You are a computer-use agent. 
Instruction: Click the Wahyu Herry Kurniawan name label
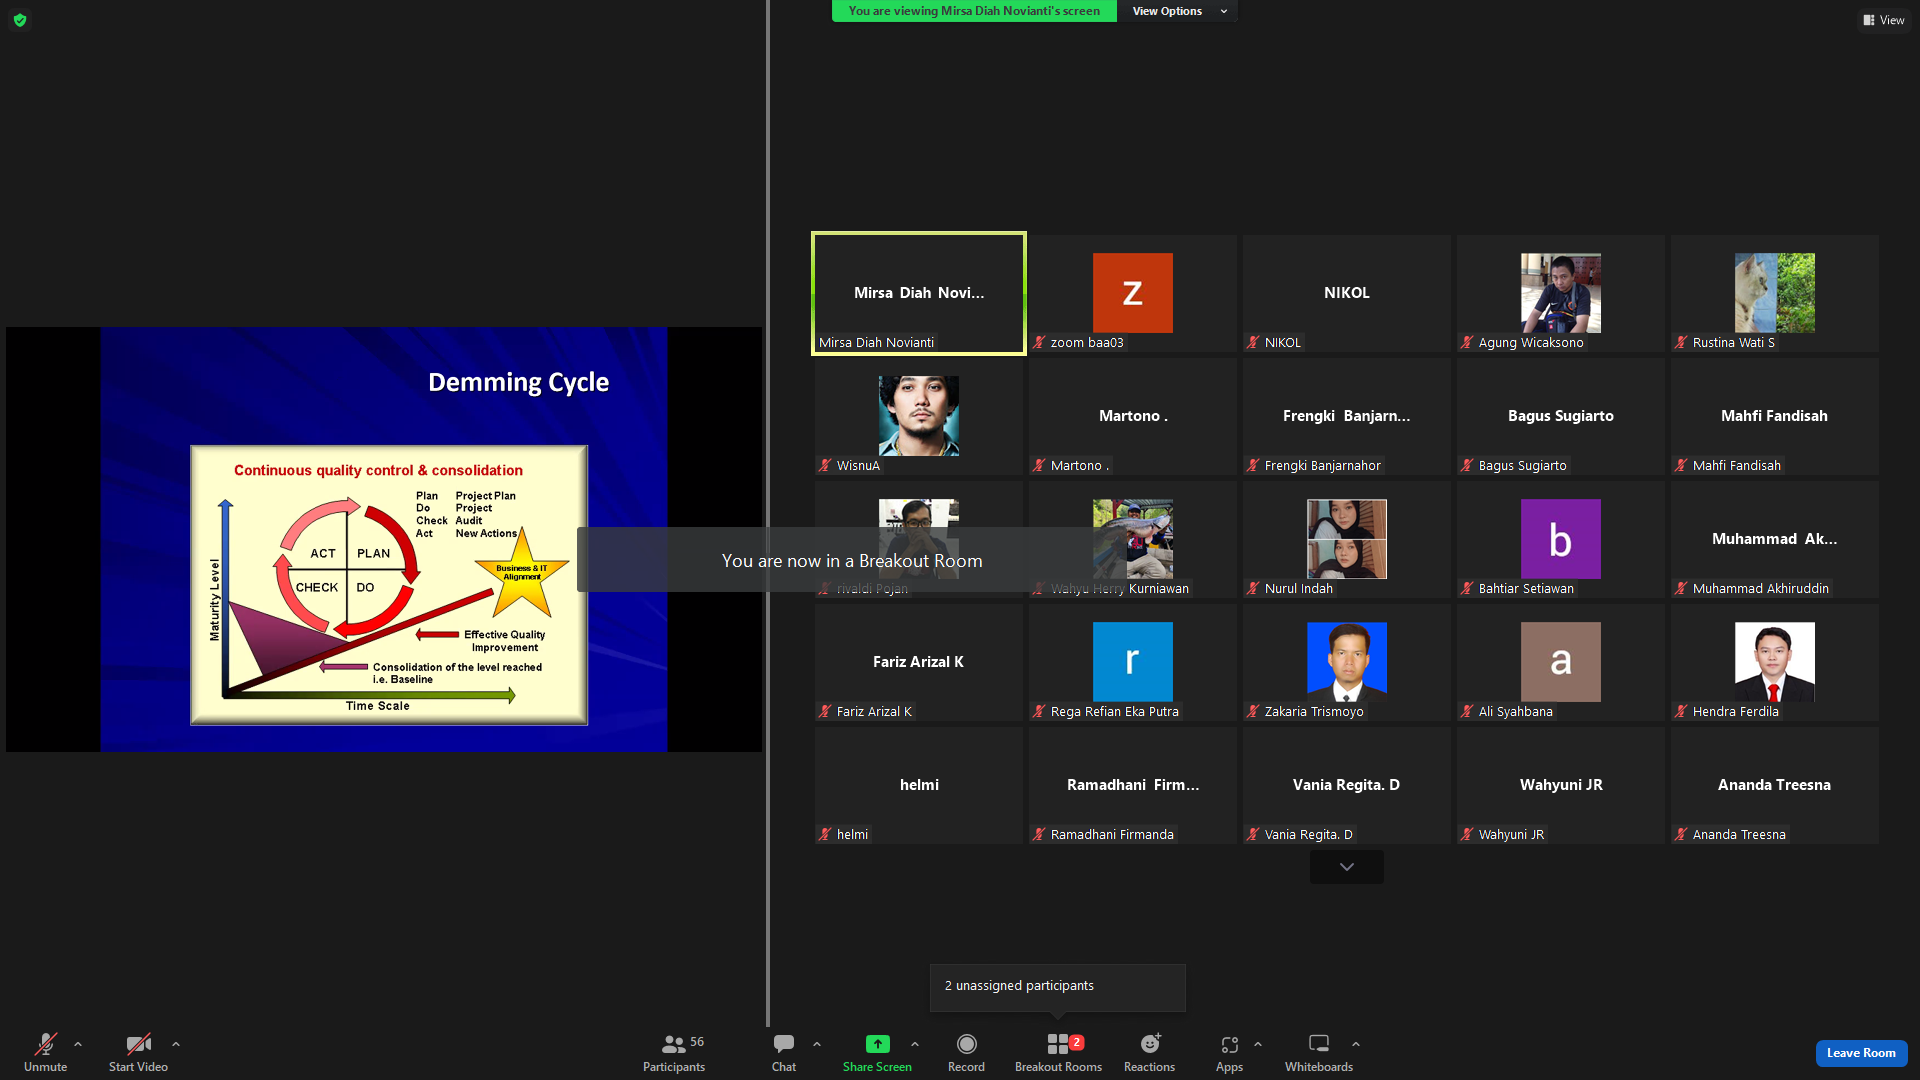1119,589
